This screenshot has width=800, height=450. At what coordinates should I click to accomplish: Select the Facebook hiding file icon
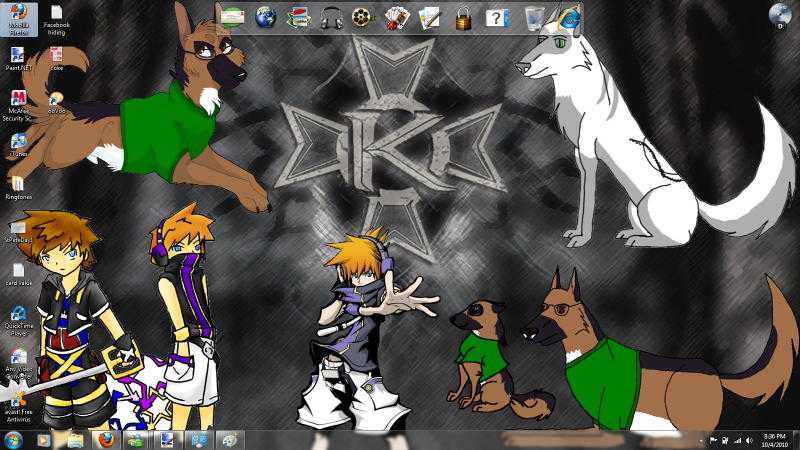(x=56, y=20)
